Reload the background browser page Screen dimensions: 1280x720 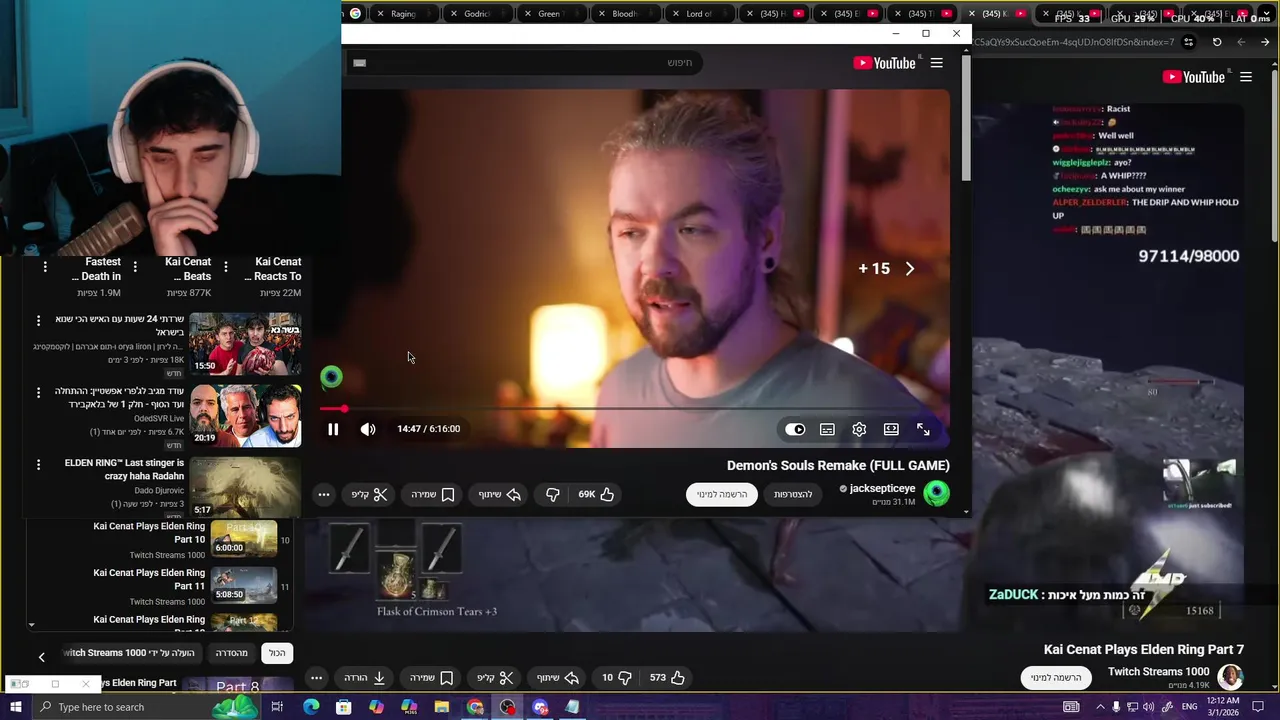(x=1217, y=42)
